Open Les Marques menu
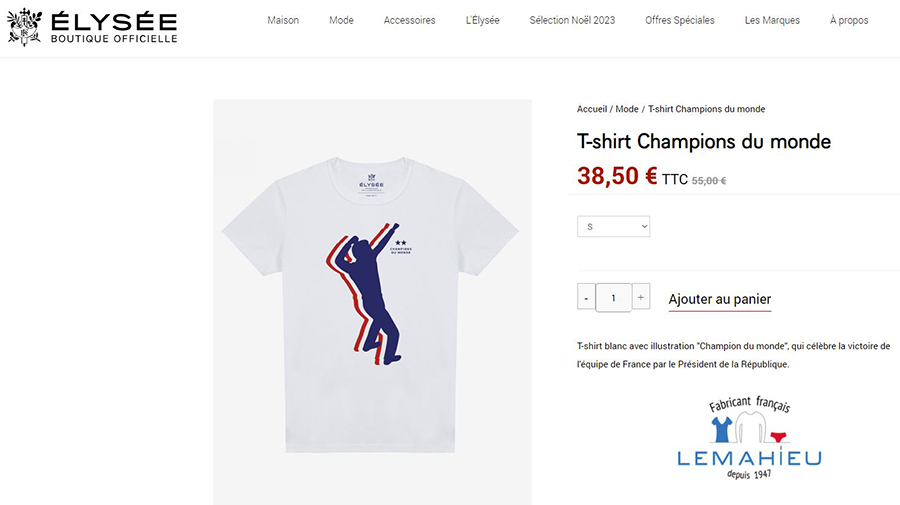The height and width of the screenshot is (505, 900). point(772,21)
